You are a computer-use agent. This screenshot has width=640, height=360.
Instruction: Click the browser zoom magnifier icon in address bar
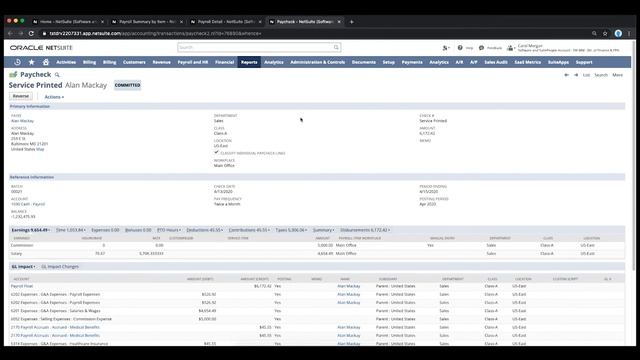click(x=594, y=33)
